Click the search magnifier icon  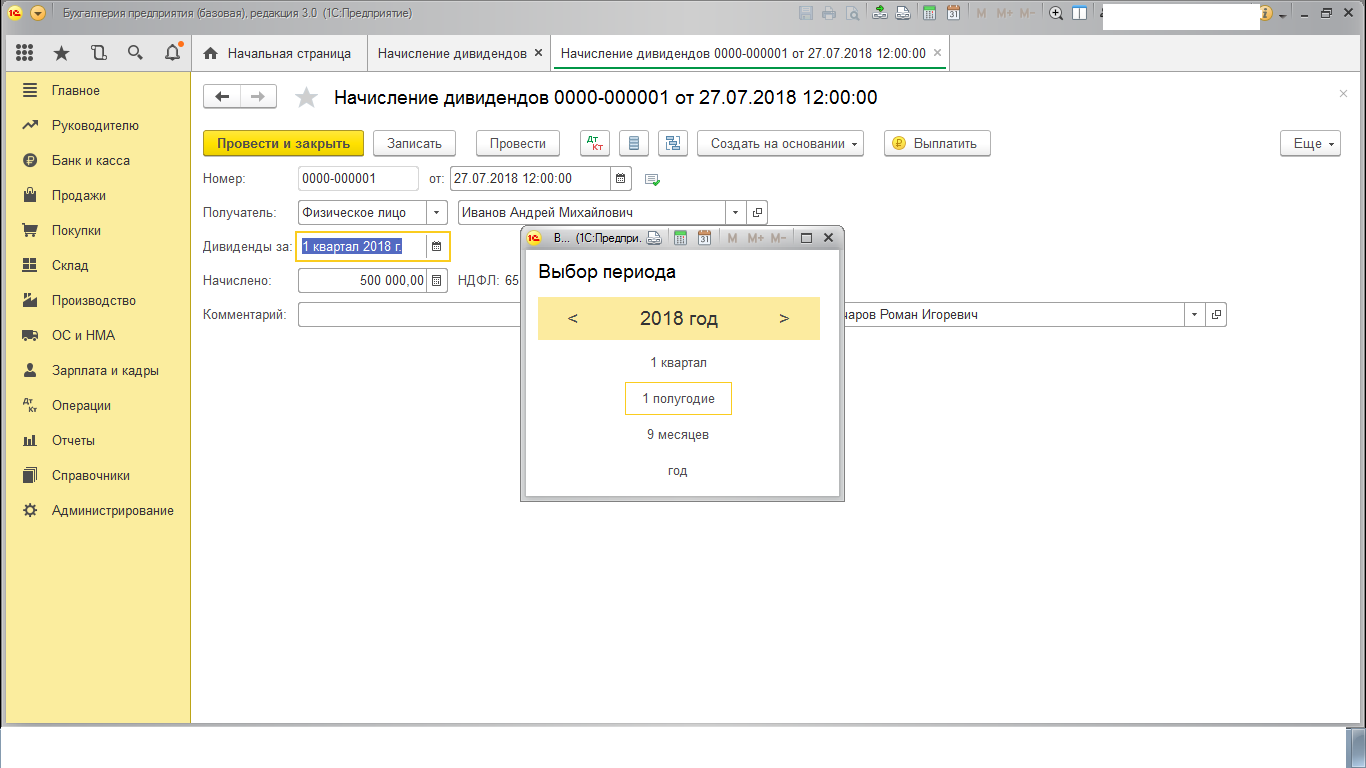(x=135, y=53)
